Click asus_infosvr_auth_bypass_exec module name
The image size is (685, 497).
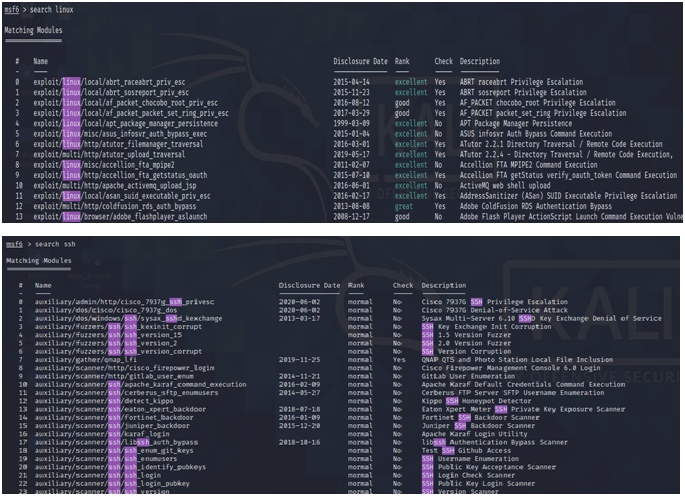[x=120, y=134]
